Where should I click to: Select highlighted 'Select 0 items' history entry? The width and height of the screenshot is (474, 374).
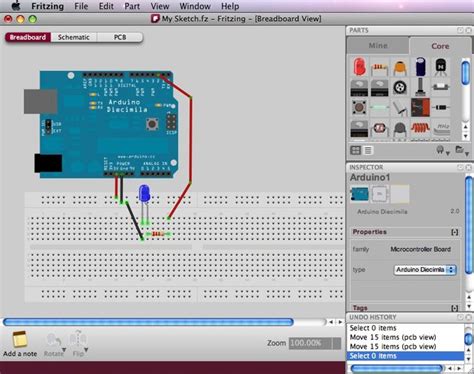pos(405,356)
